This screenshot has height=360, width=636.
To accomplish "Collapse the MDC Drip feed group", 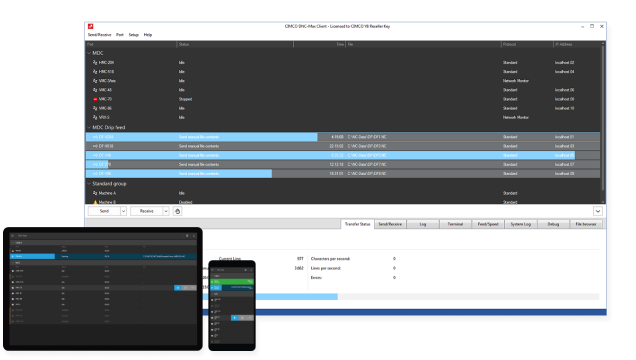I will 89,127.
